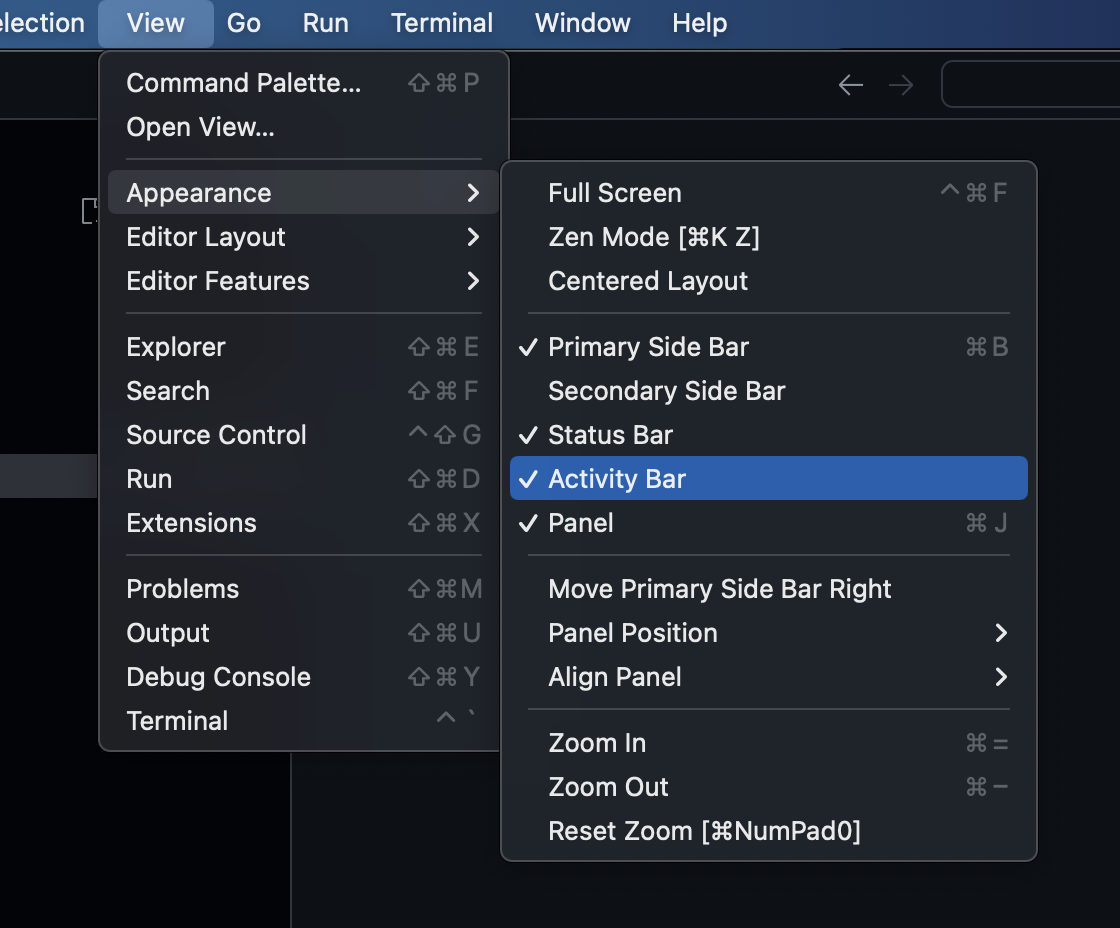Select Zoom In from the submenu

tap(597, 742)
